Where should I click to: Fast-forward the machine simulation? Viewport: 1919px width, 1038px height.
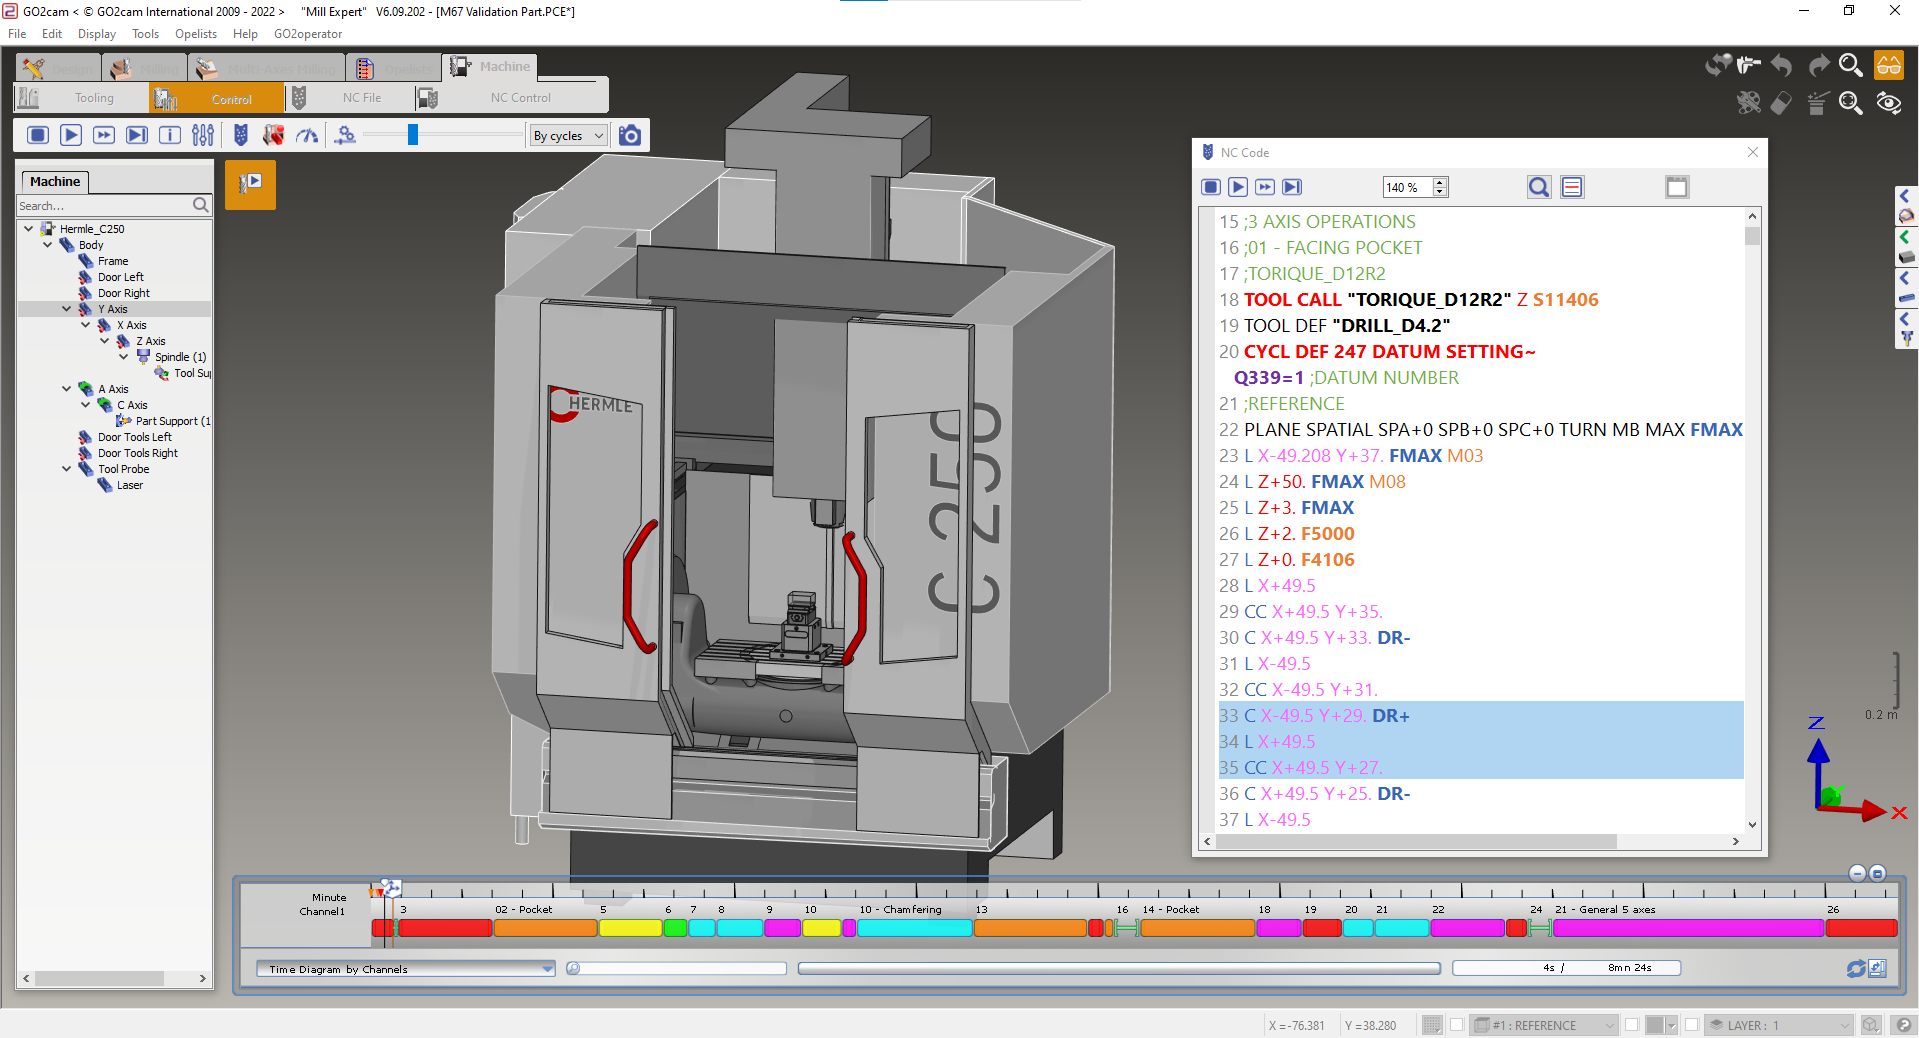tap(104, 135)
